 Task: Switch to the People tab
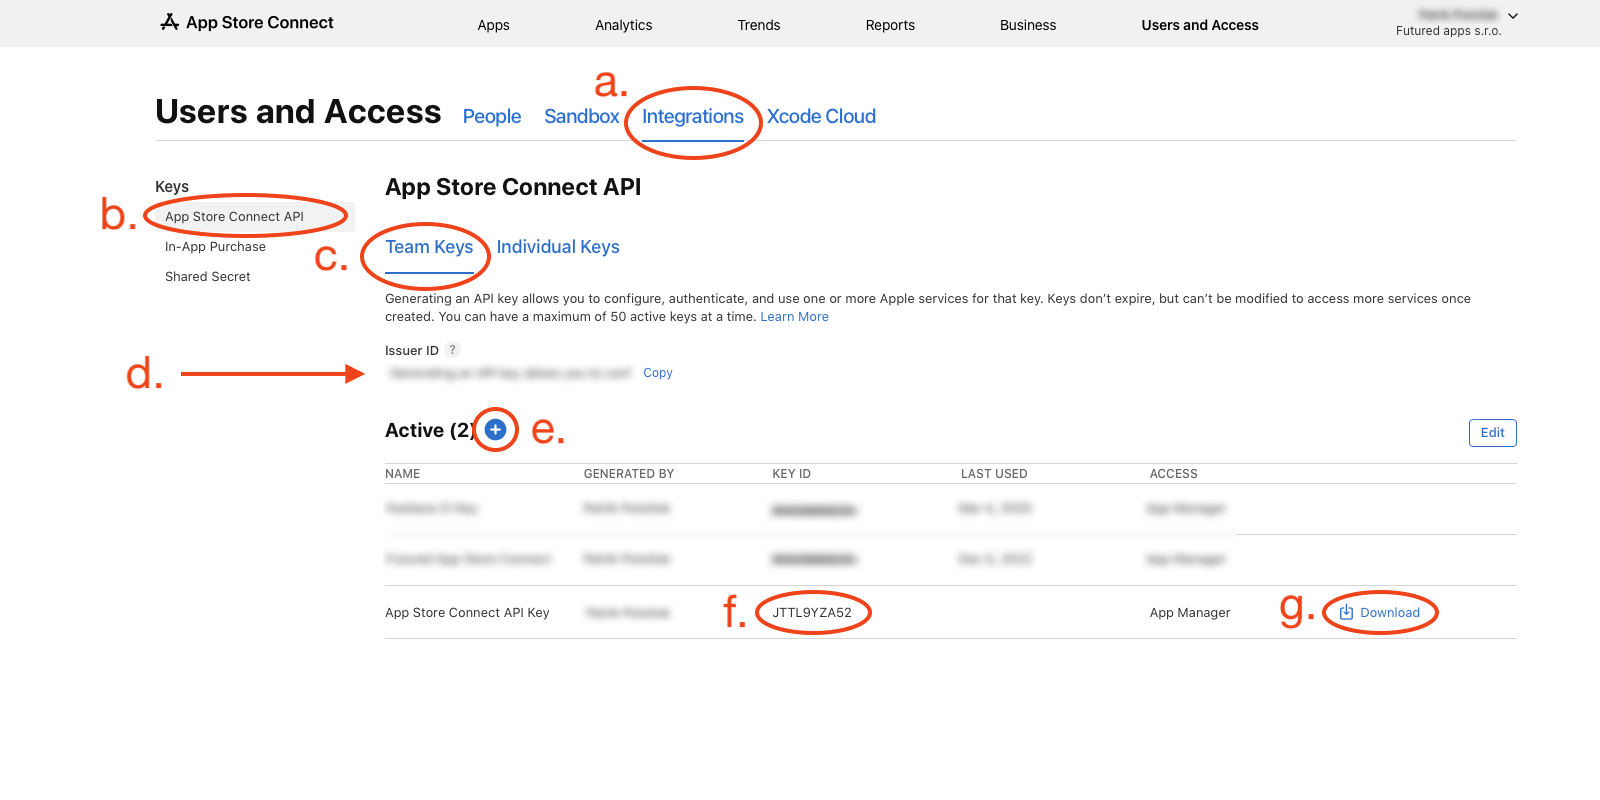tap(491, 117)
